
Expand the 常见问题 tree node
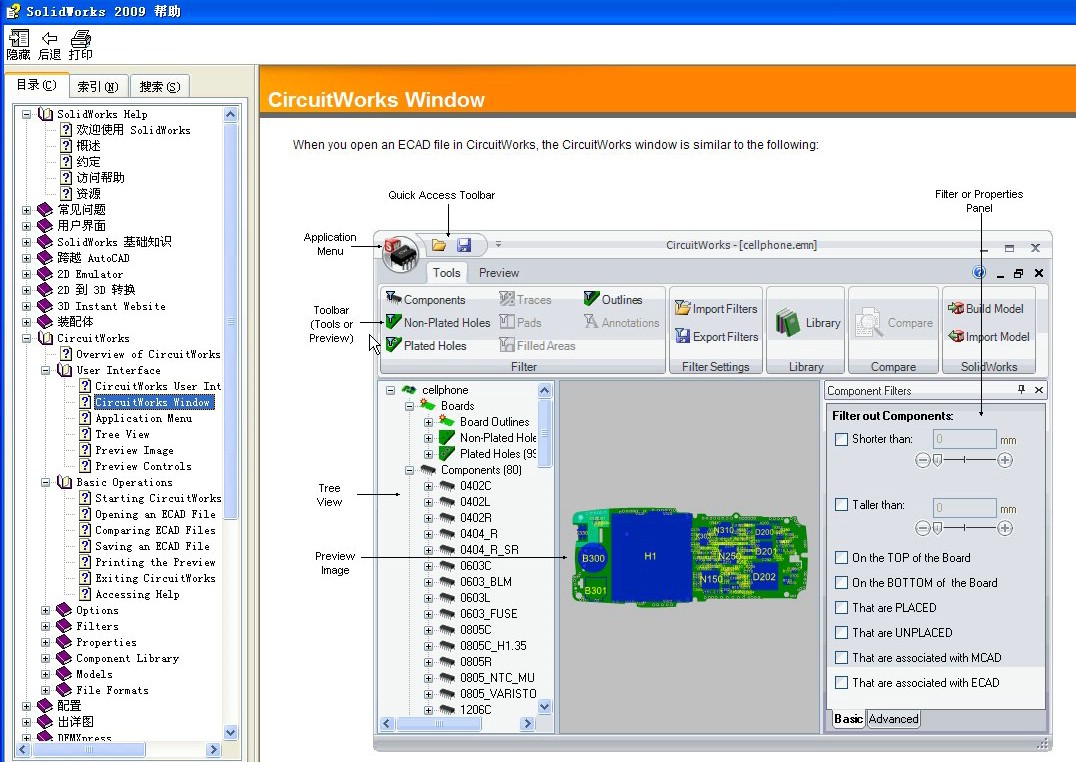(26, 210)
